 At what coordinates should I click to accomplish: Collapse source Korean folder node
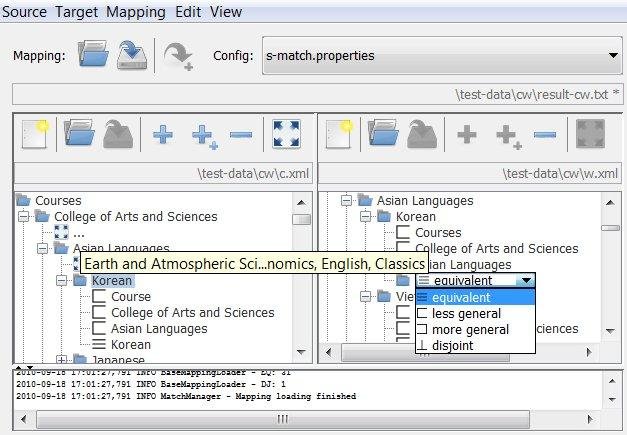62,281
